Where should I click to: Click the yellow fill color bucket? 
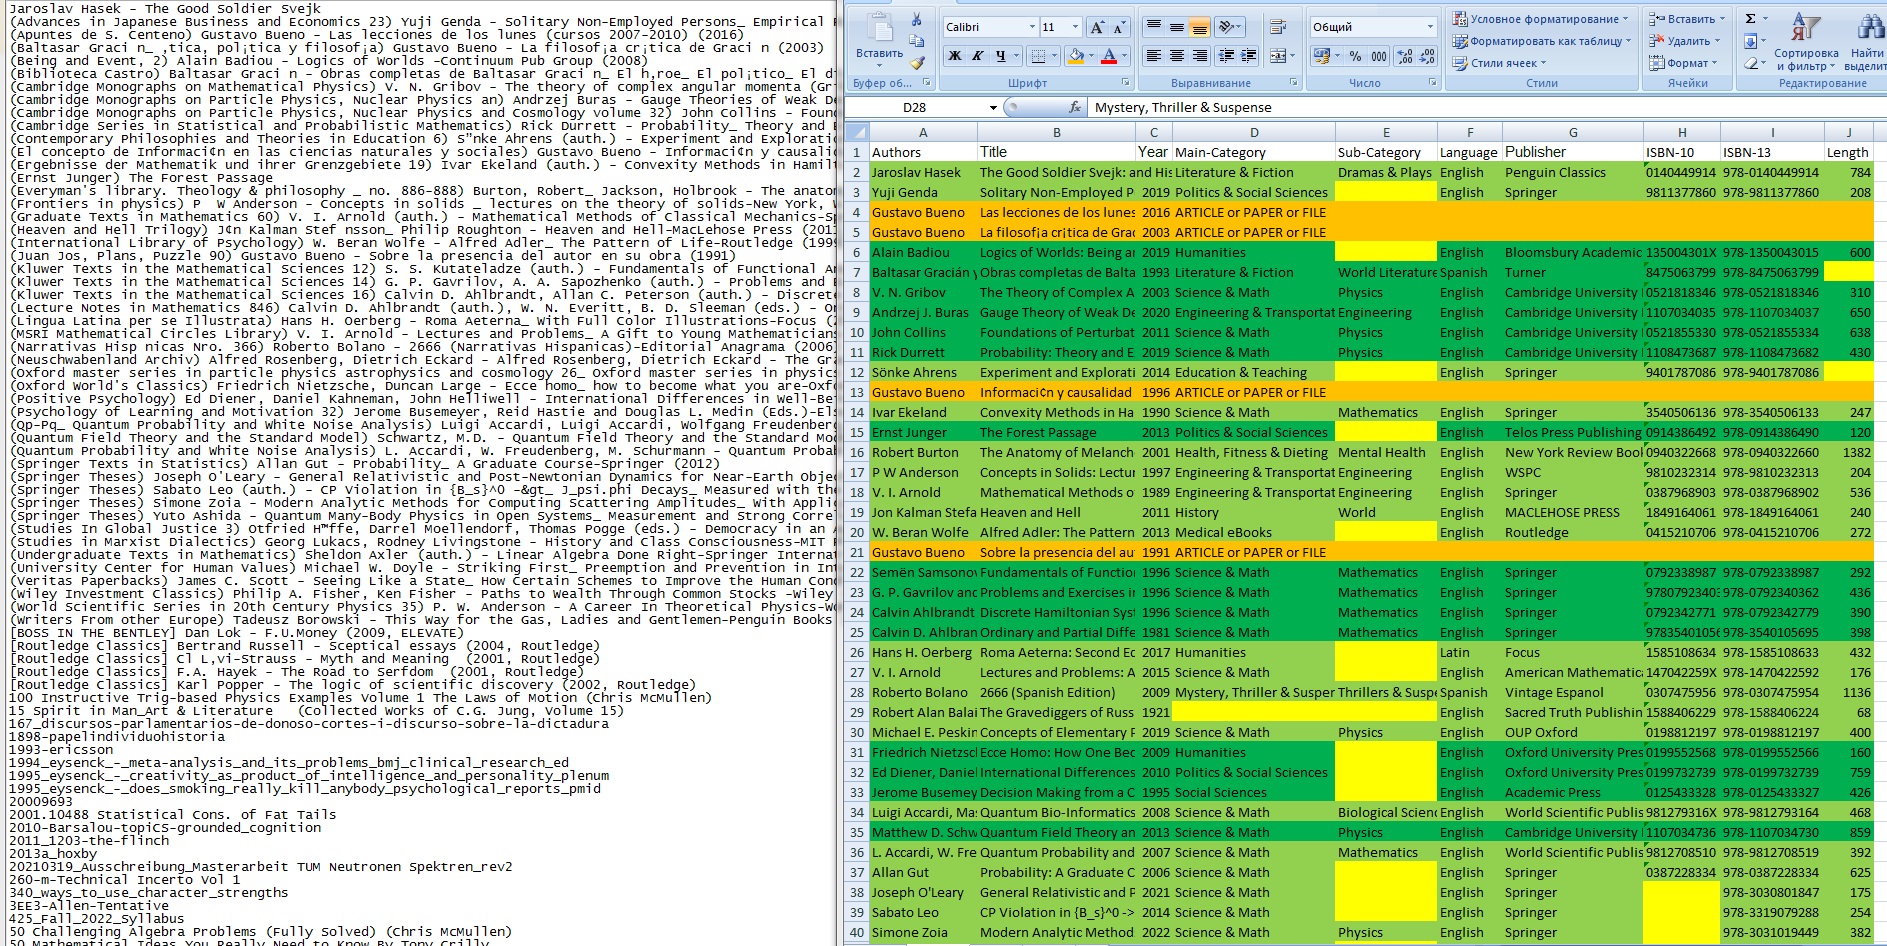[x=1075, y=56]
